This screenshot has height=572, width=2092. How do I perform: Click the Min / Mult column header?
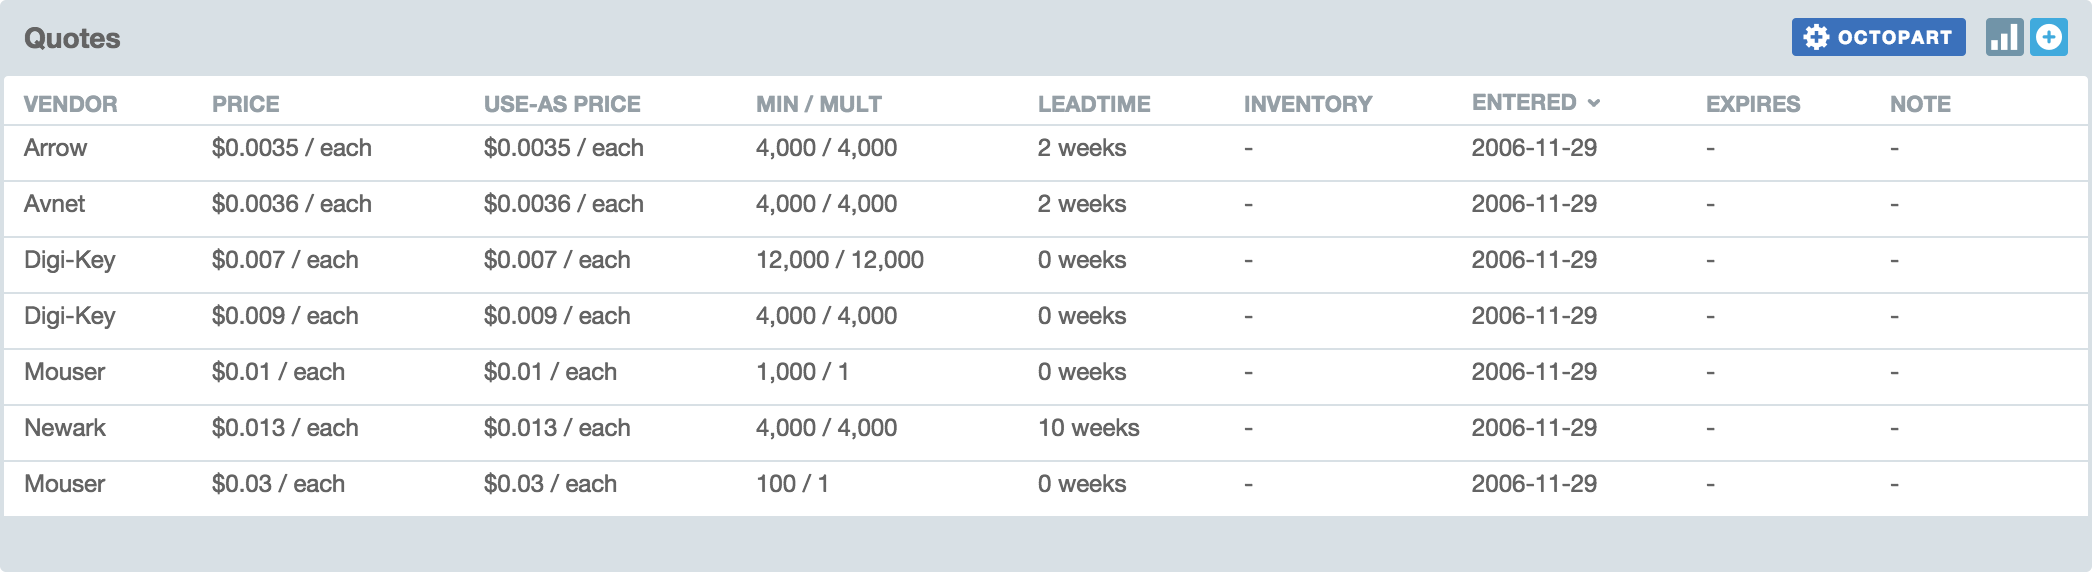tap(818, 104)
